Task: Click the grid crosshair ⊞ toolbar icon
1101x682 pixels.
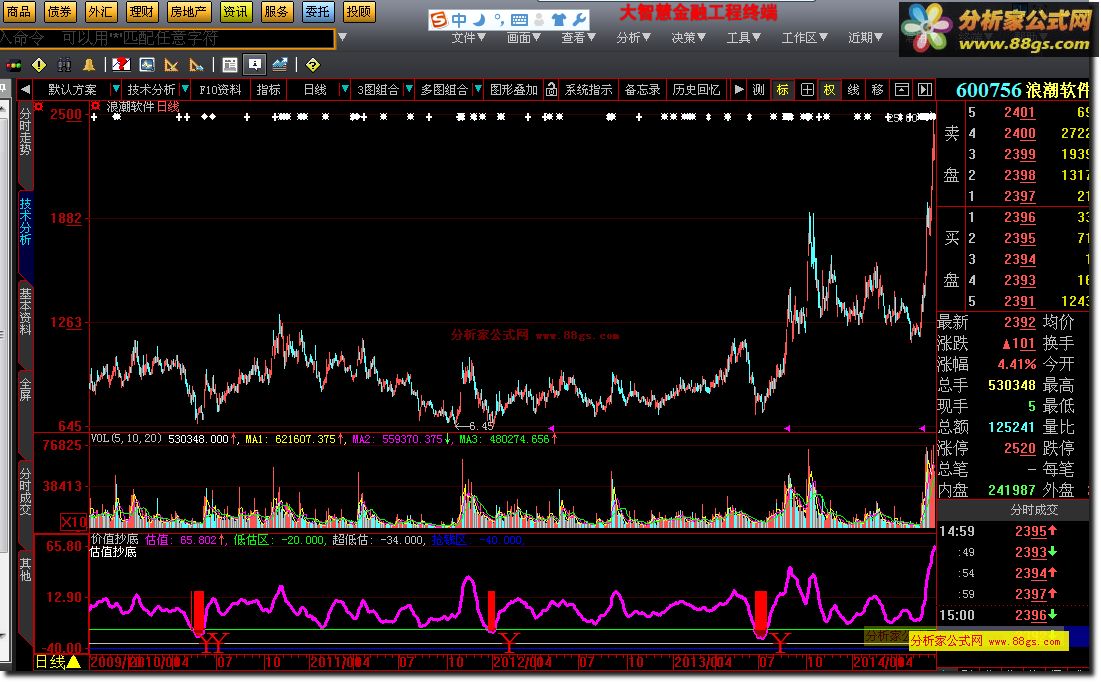Action: coord(807,89)
